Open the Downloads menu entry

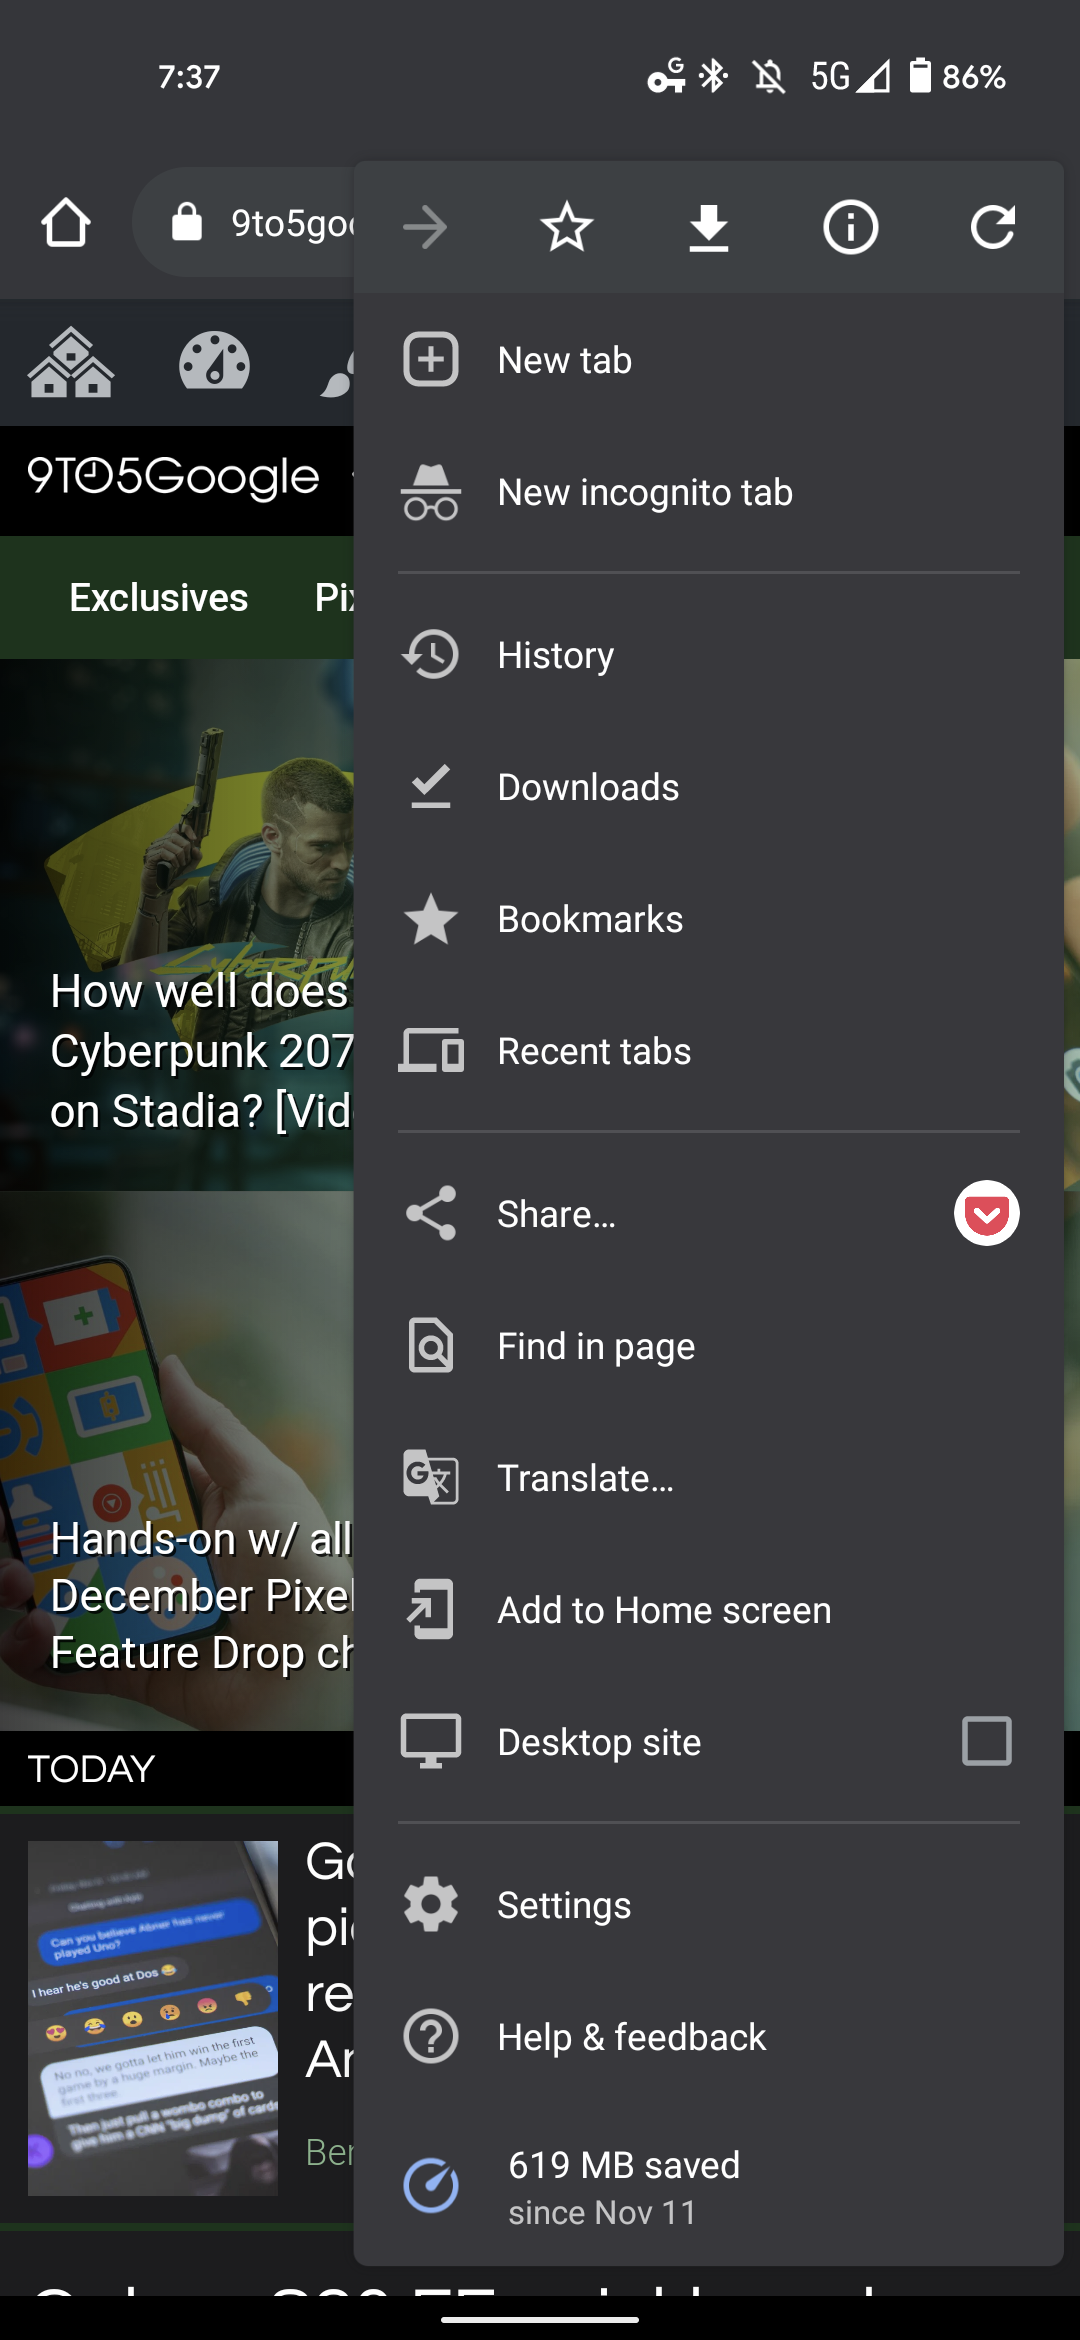point(588,787)
